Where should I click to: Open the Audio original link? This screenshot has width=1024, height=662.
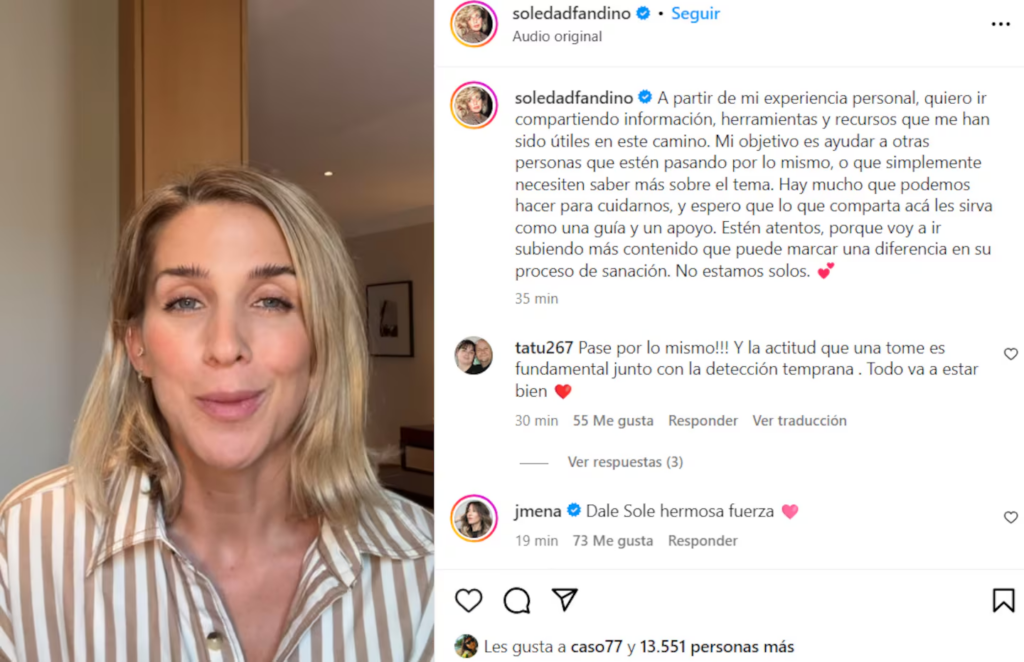557,37
